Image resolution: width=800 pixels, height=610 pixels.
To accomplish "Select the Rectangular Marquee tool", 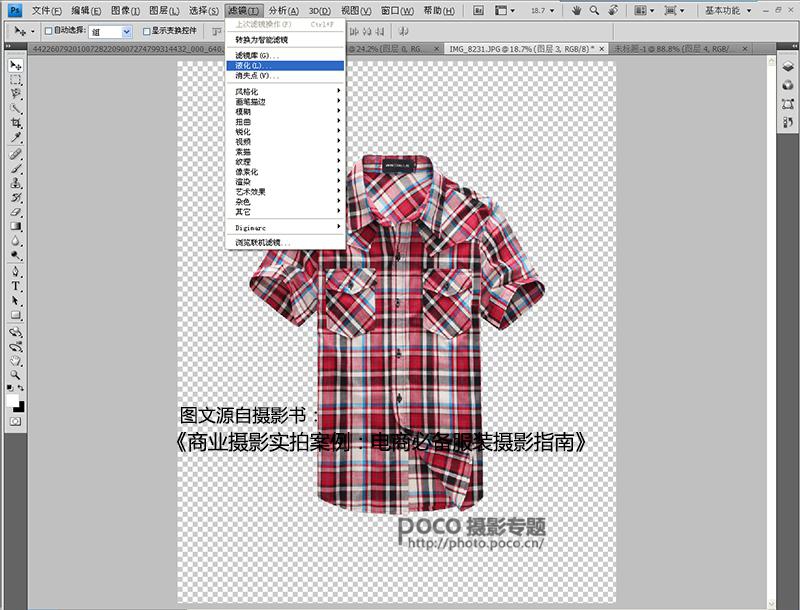I will click(13, 77).
